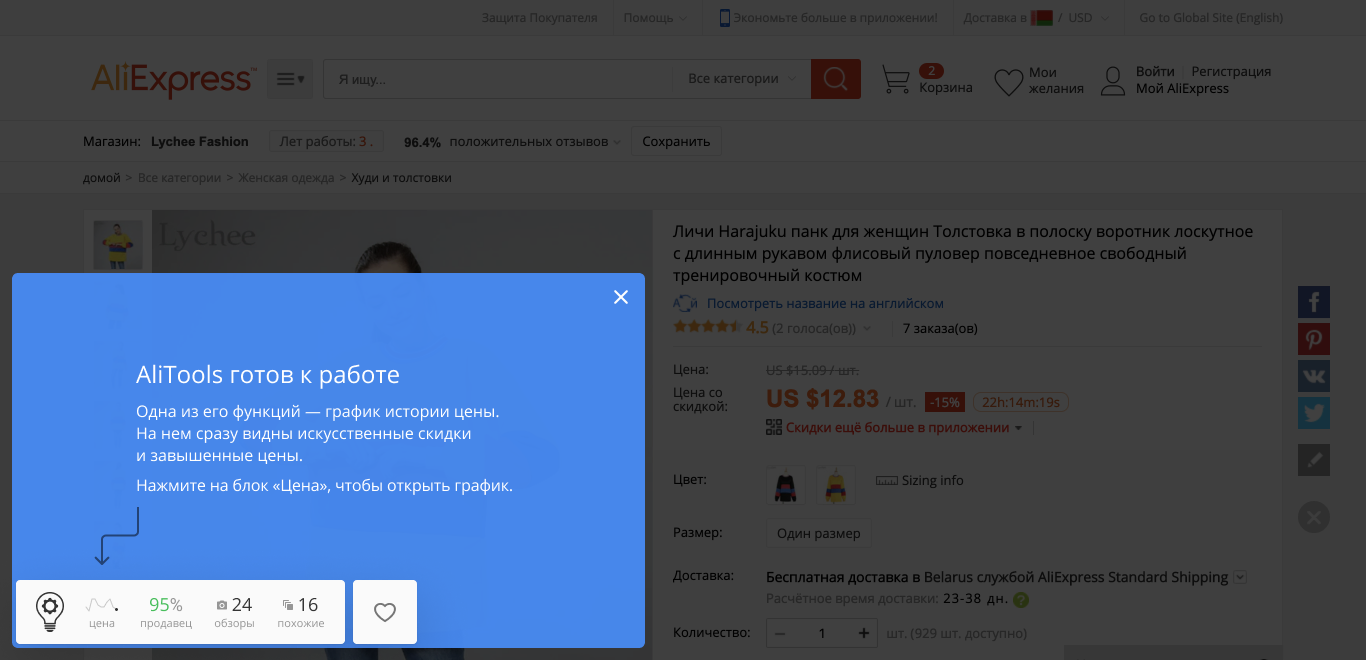
Task: Open the shopping cart Корзина
Action: pyautogui.click(x=926, y=80)
